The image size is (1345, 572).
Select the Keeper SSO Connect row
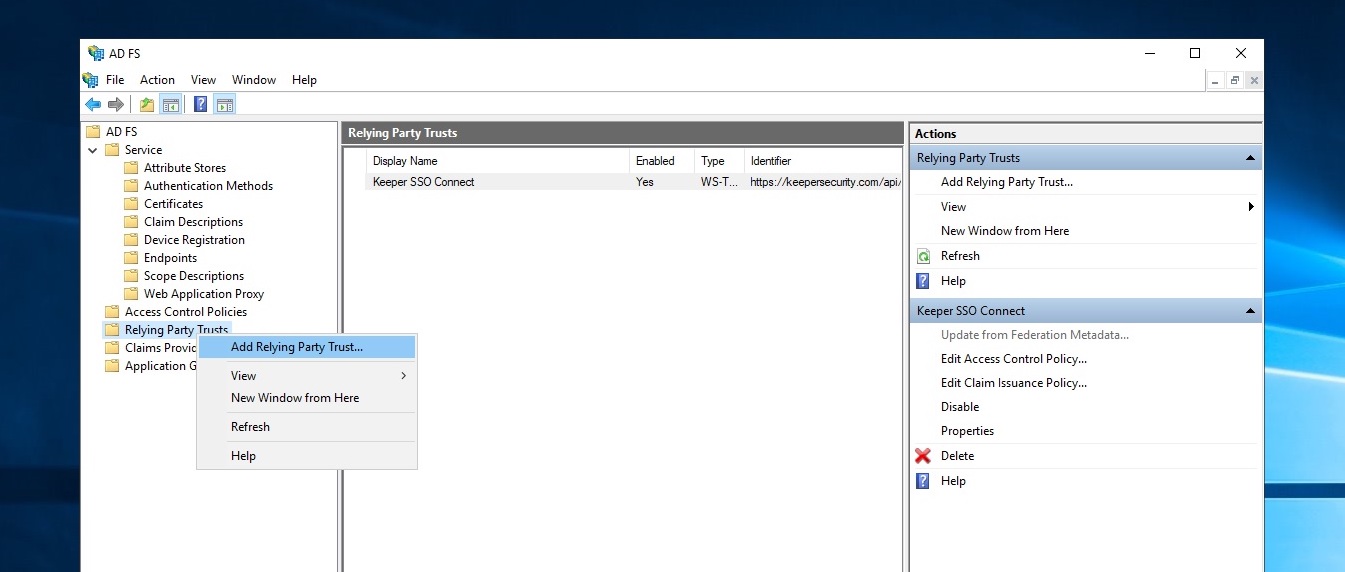click(424, 182)
